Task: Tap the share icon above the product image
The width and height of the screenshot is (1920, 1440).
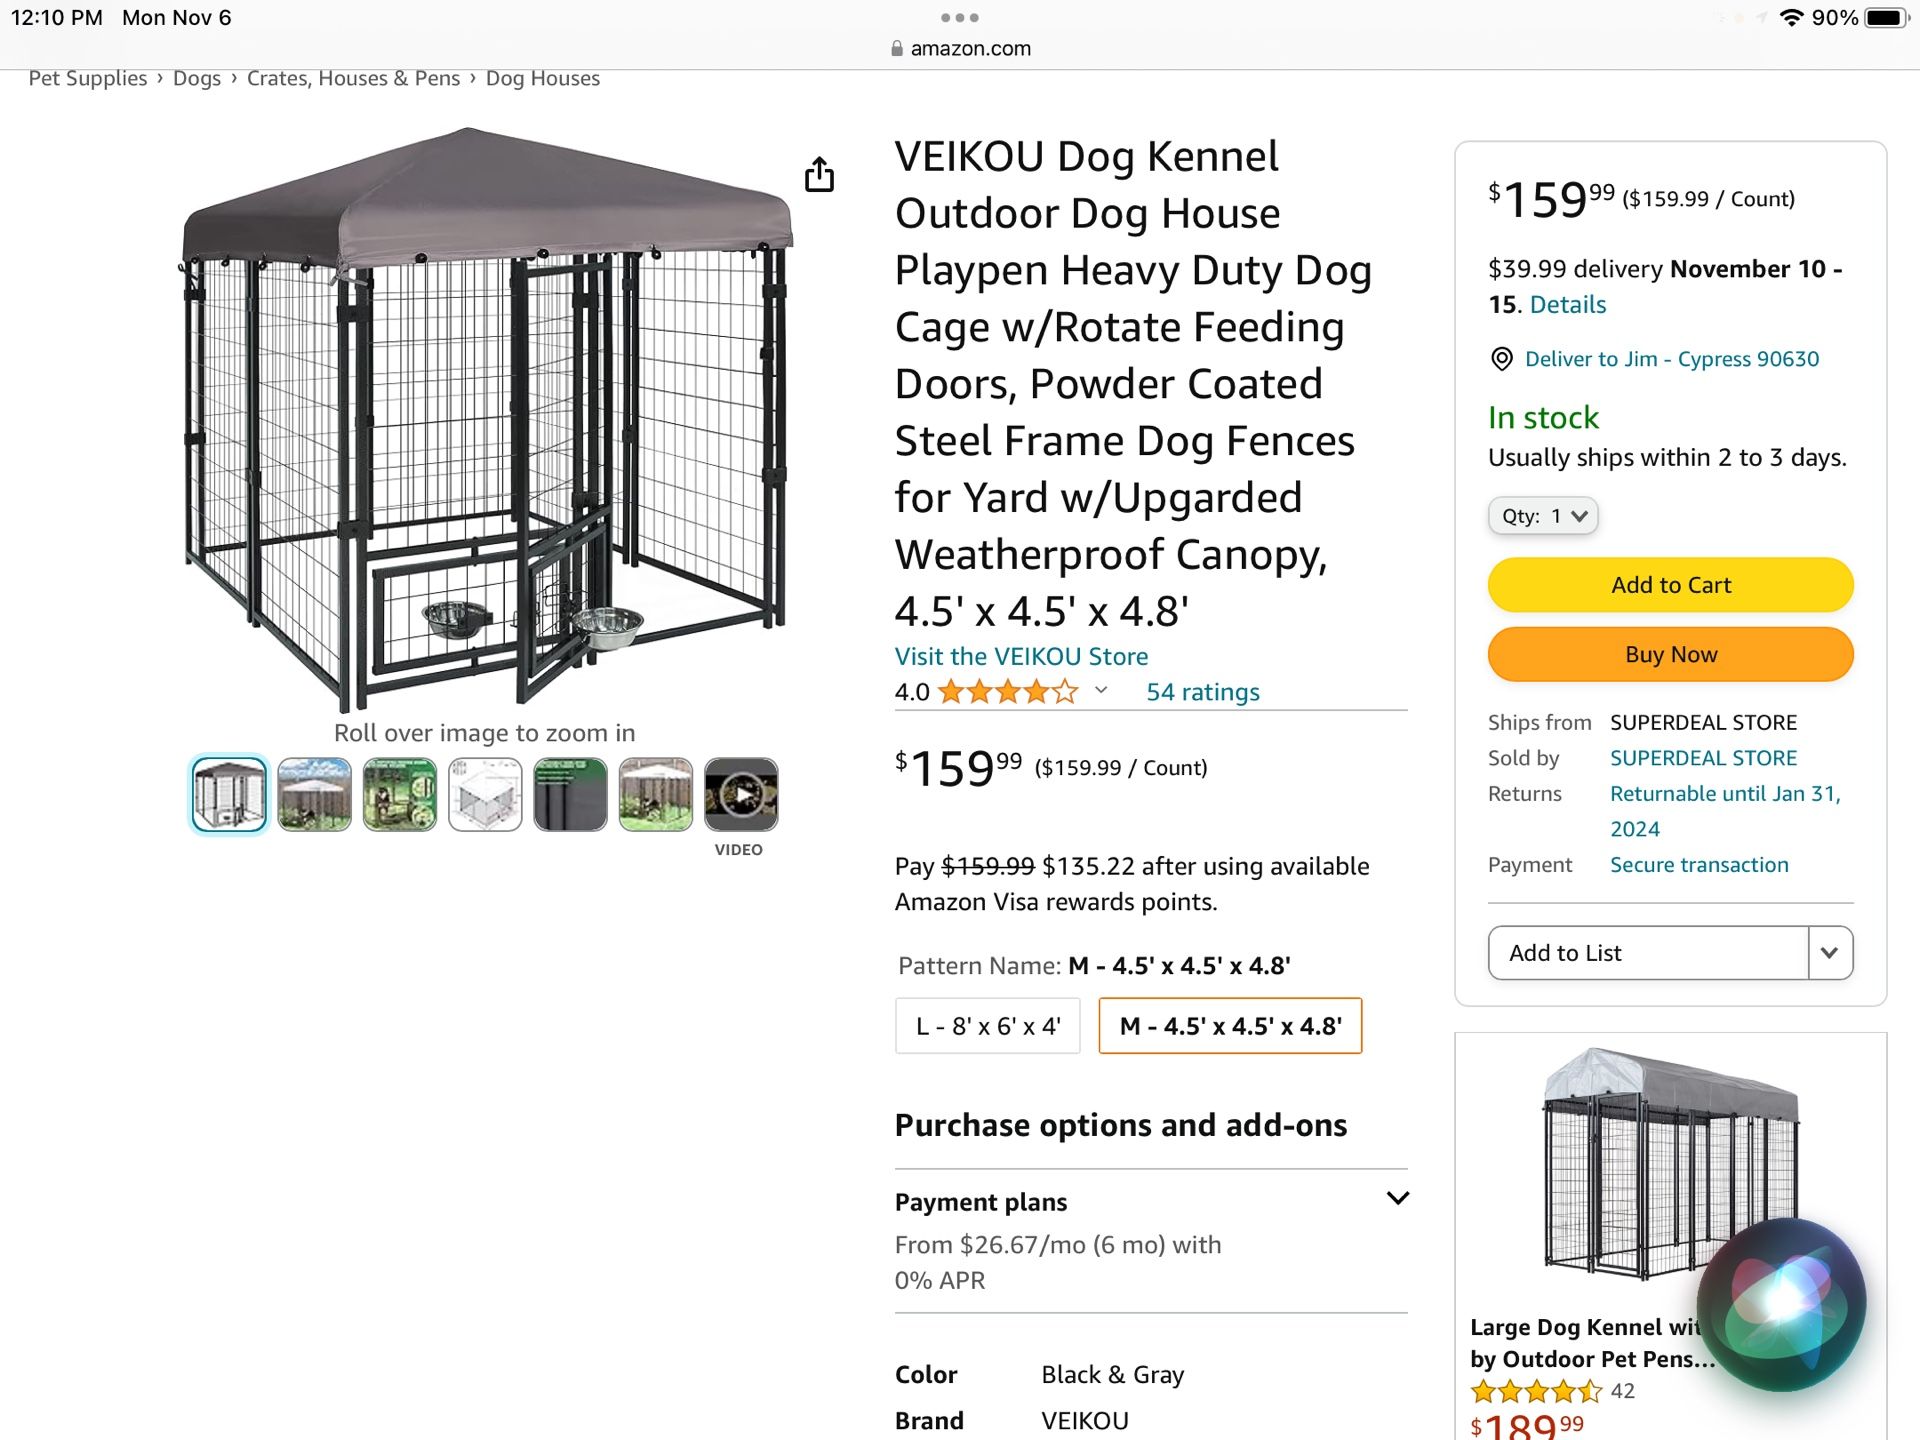Action: point(820,174)
